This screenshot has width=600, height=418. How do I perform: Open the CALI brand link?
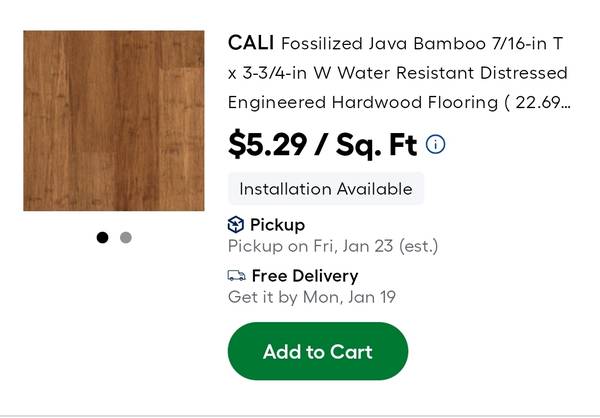[x=251, y=43]
